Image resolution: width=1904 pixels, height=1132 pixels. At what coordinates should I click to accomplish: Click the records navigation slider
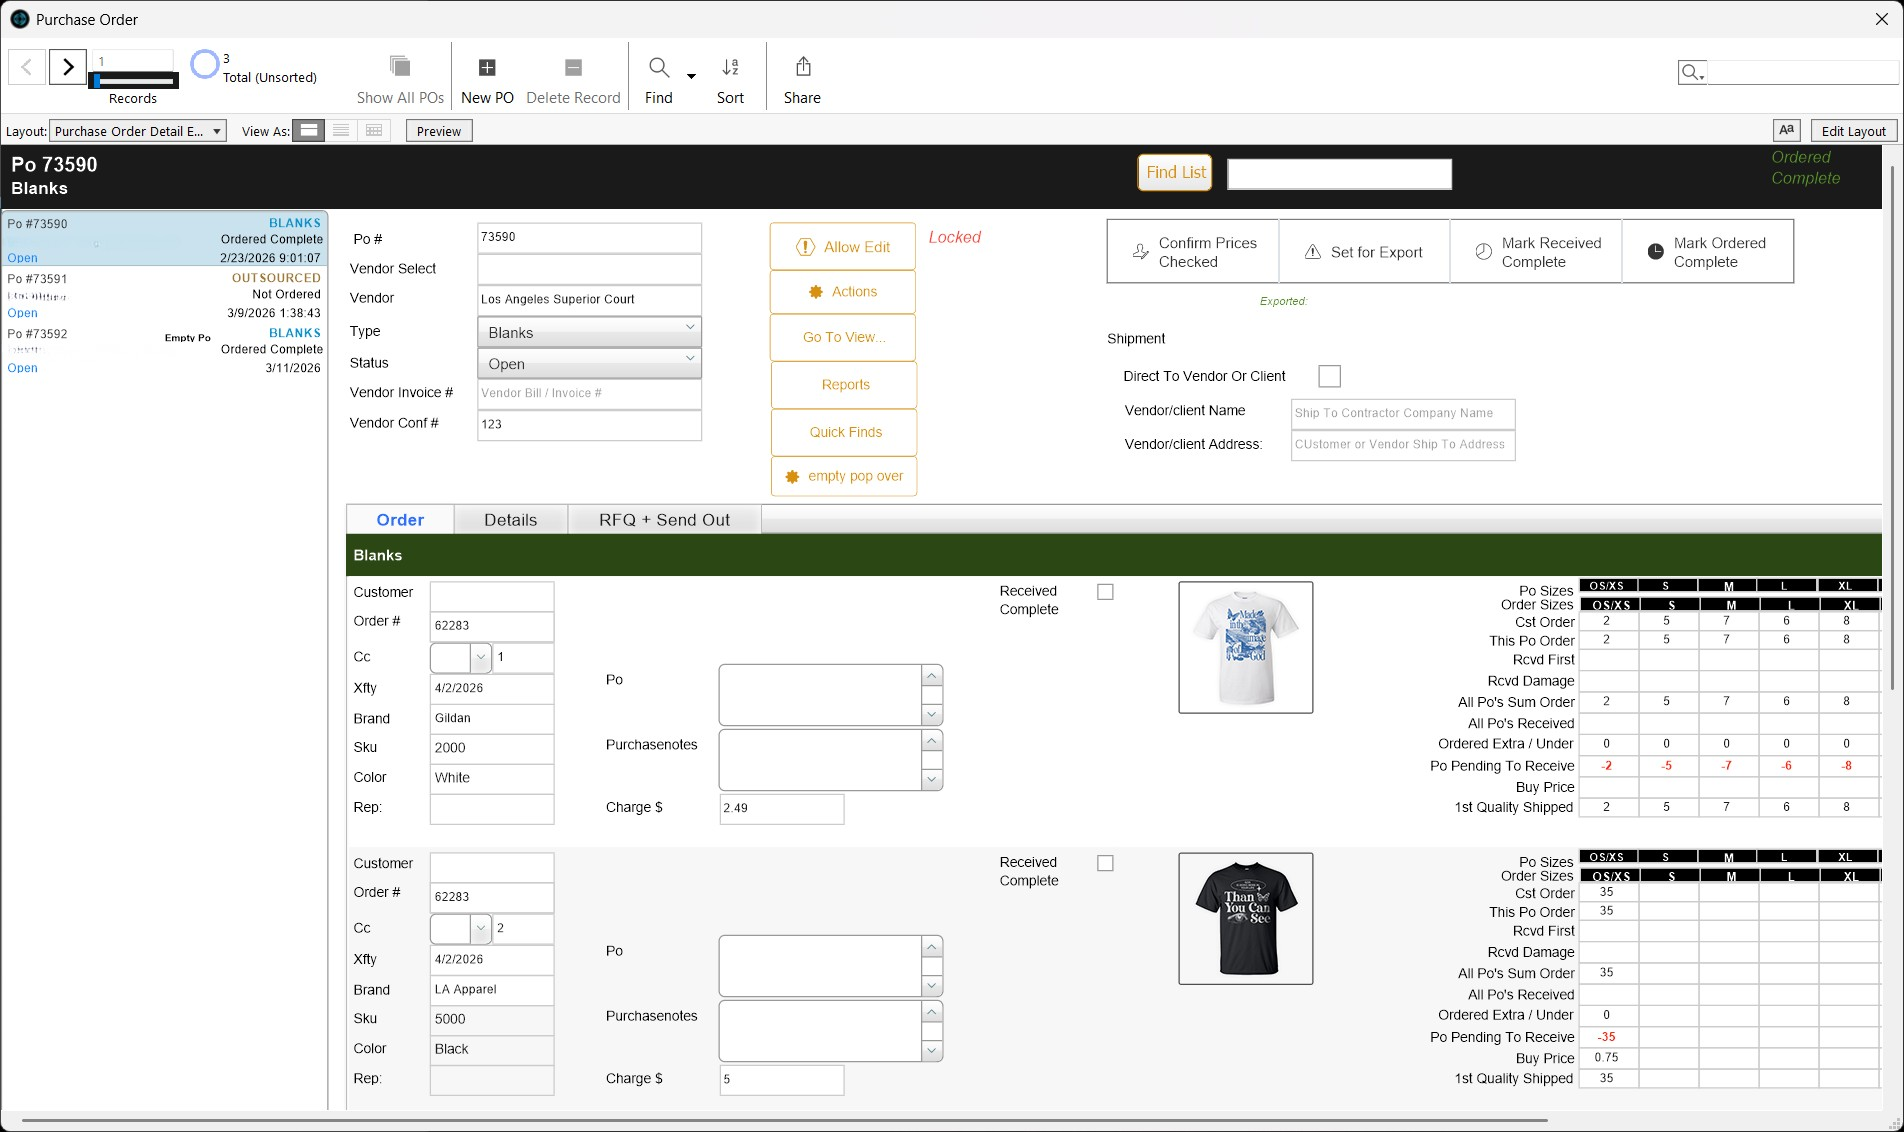(134, 80)
